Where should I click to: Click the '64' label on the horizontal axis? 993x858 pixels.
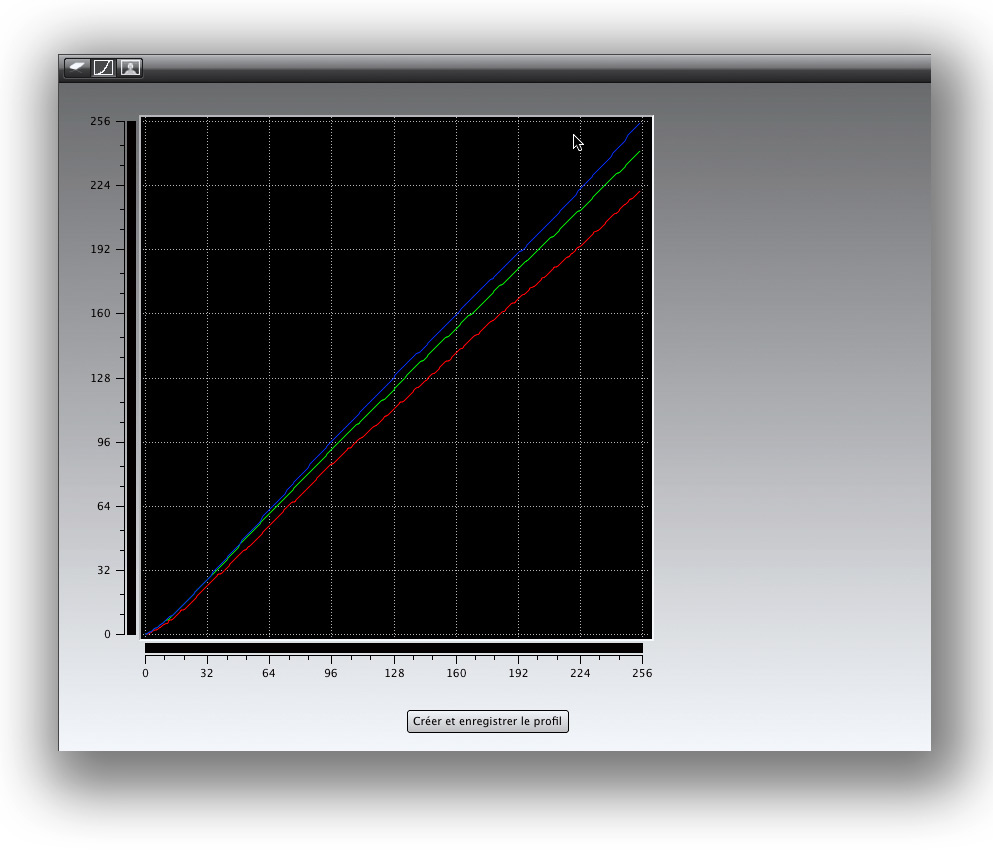coord(269,673)
